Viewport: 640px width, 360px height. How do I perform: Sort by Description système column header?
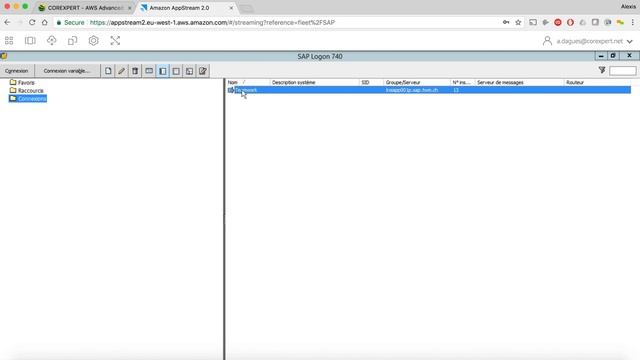(x=314, y=82)
